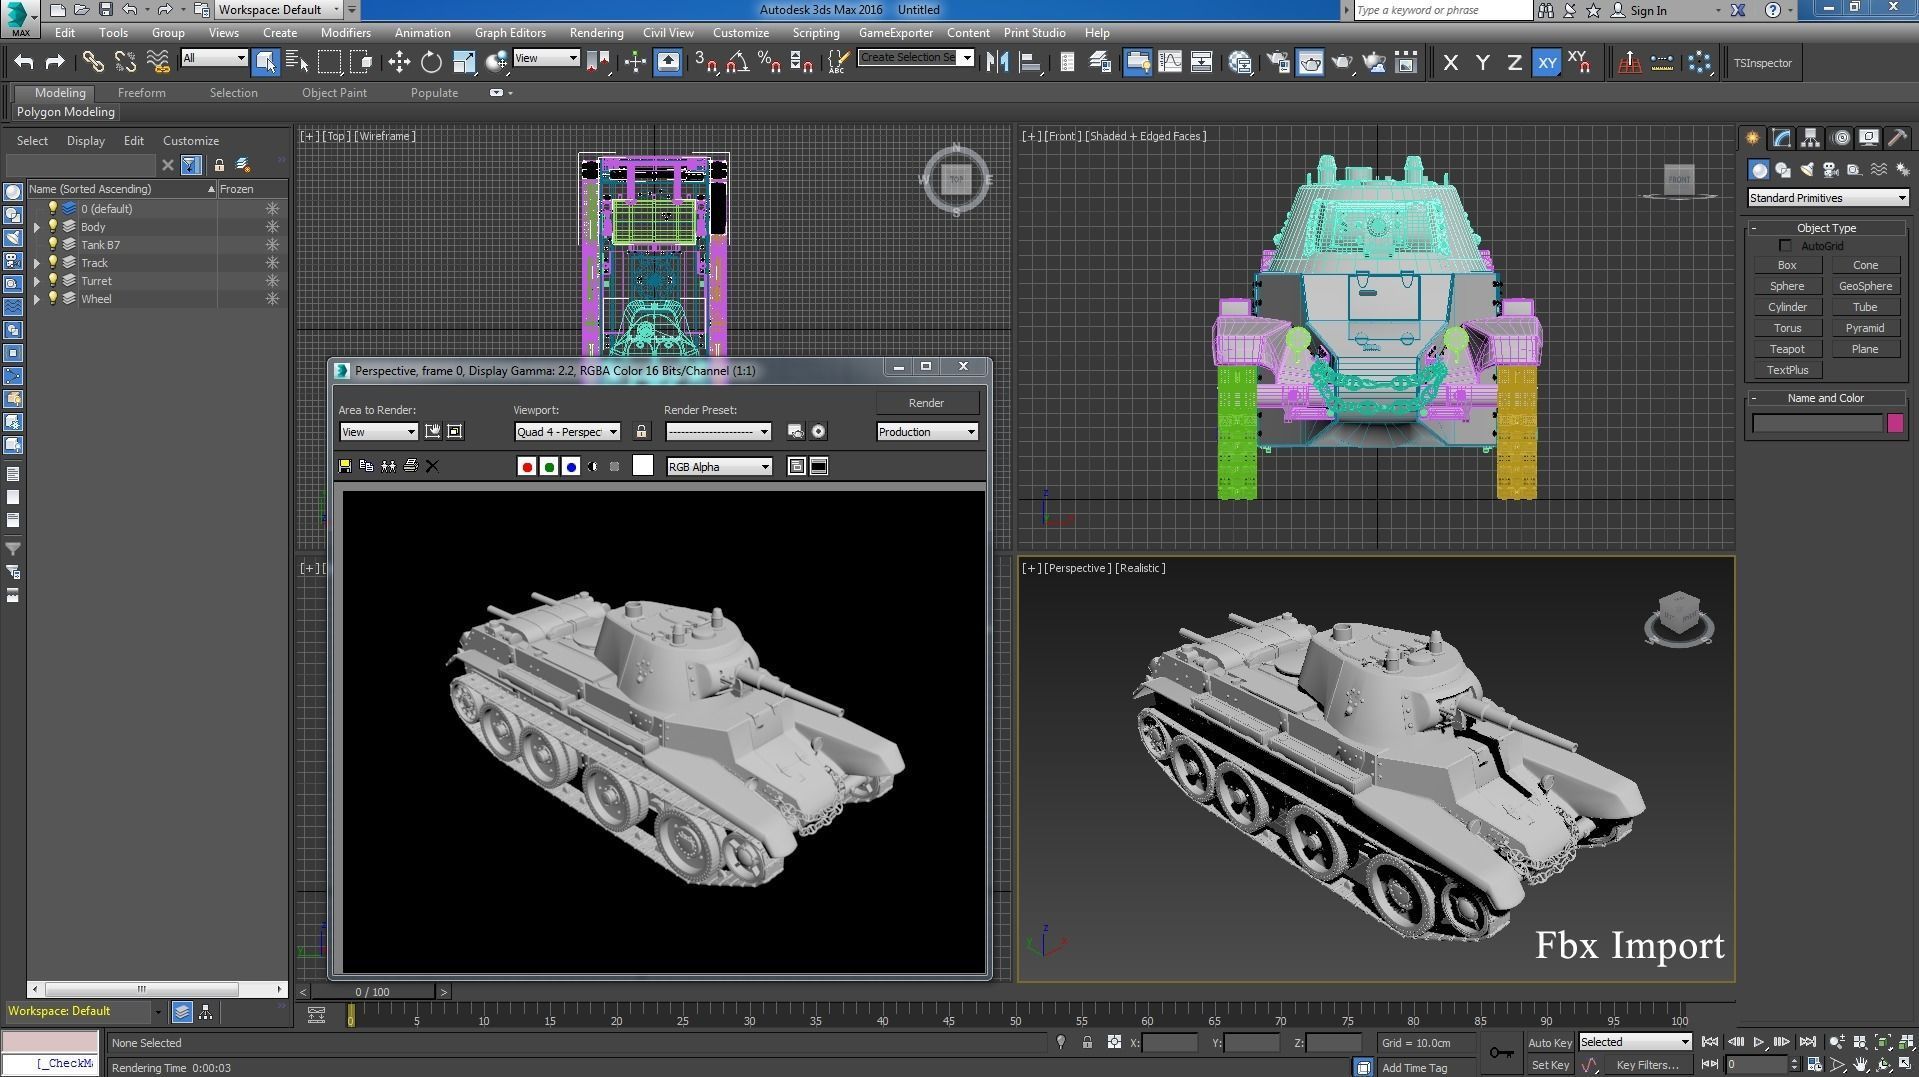Image resolution: width=1919 pixels, height=1077 pixels.
Task: Click the keyword search field
Action: coord(1442,10)
